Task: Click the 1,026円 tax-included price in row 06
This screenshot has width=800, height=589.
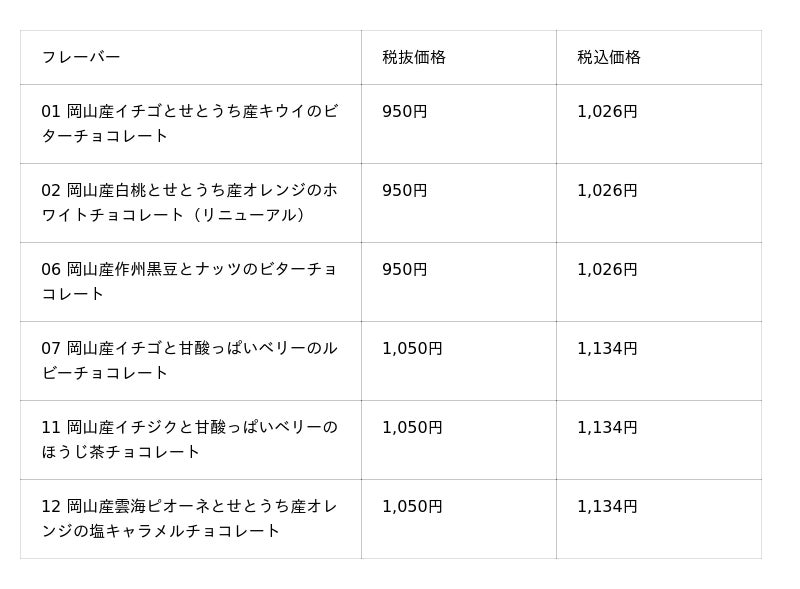Action: [607, 270]
